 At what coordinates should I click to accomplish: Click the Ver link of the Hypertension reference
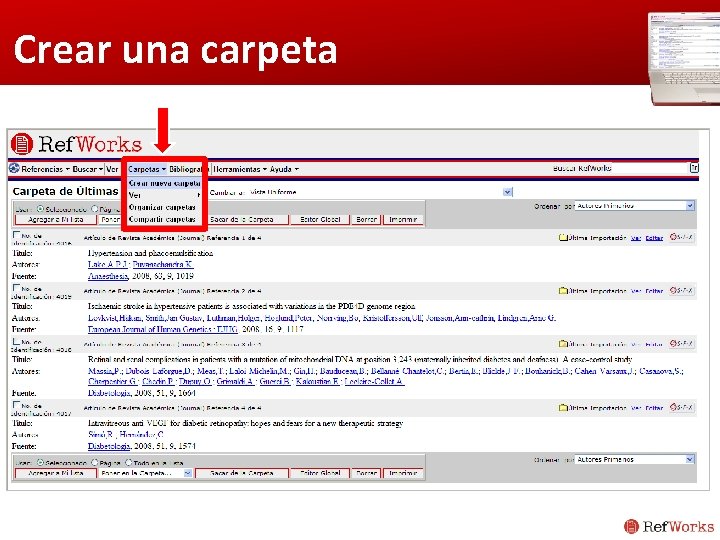click(636, 238)
